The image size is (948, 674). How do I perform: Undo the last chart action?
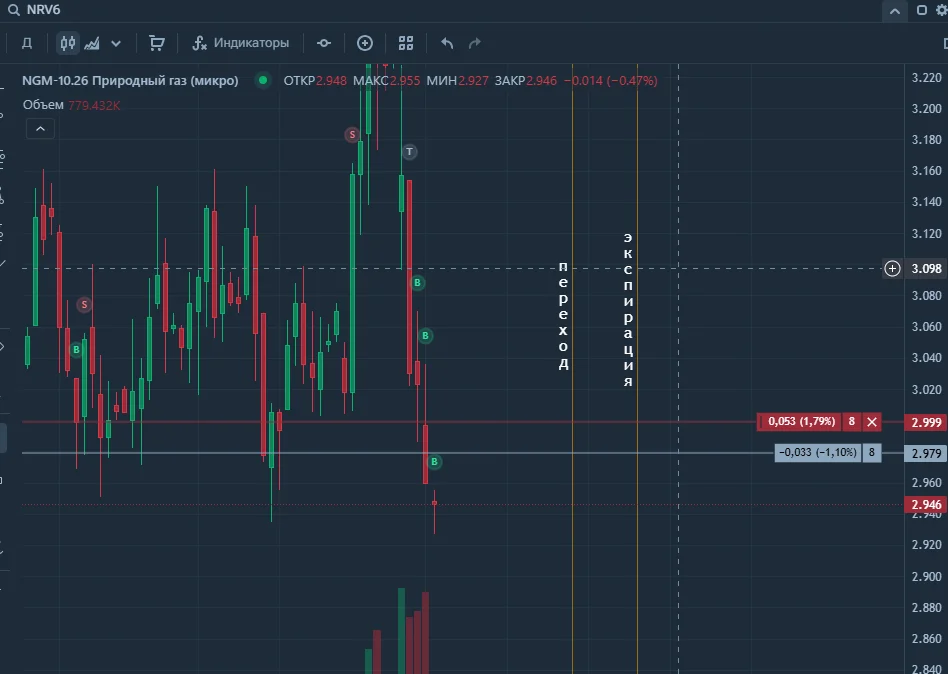coord(447,43)
